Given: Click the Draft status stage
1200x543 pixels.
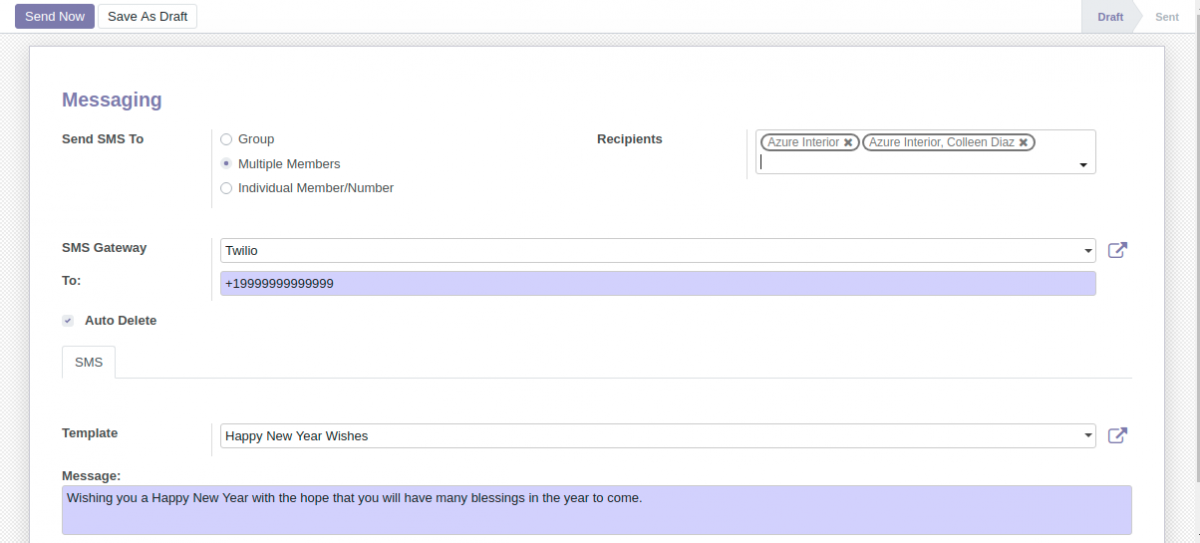Looking at the screenshot, I should tap(1110, 17).
